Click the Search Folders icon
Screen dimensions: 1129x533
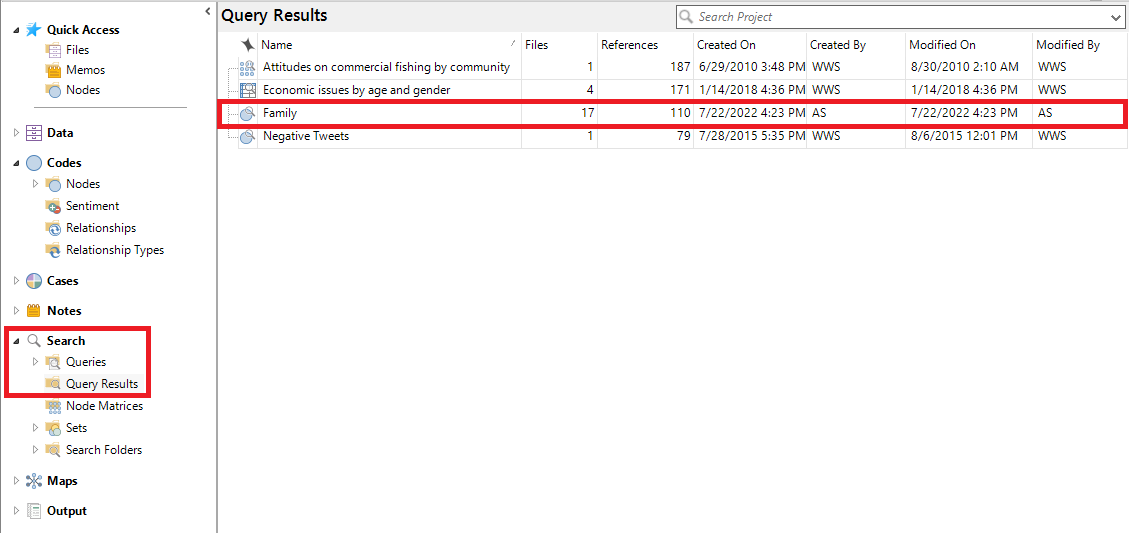pos(53,449)
